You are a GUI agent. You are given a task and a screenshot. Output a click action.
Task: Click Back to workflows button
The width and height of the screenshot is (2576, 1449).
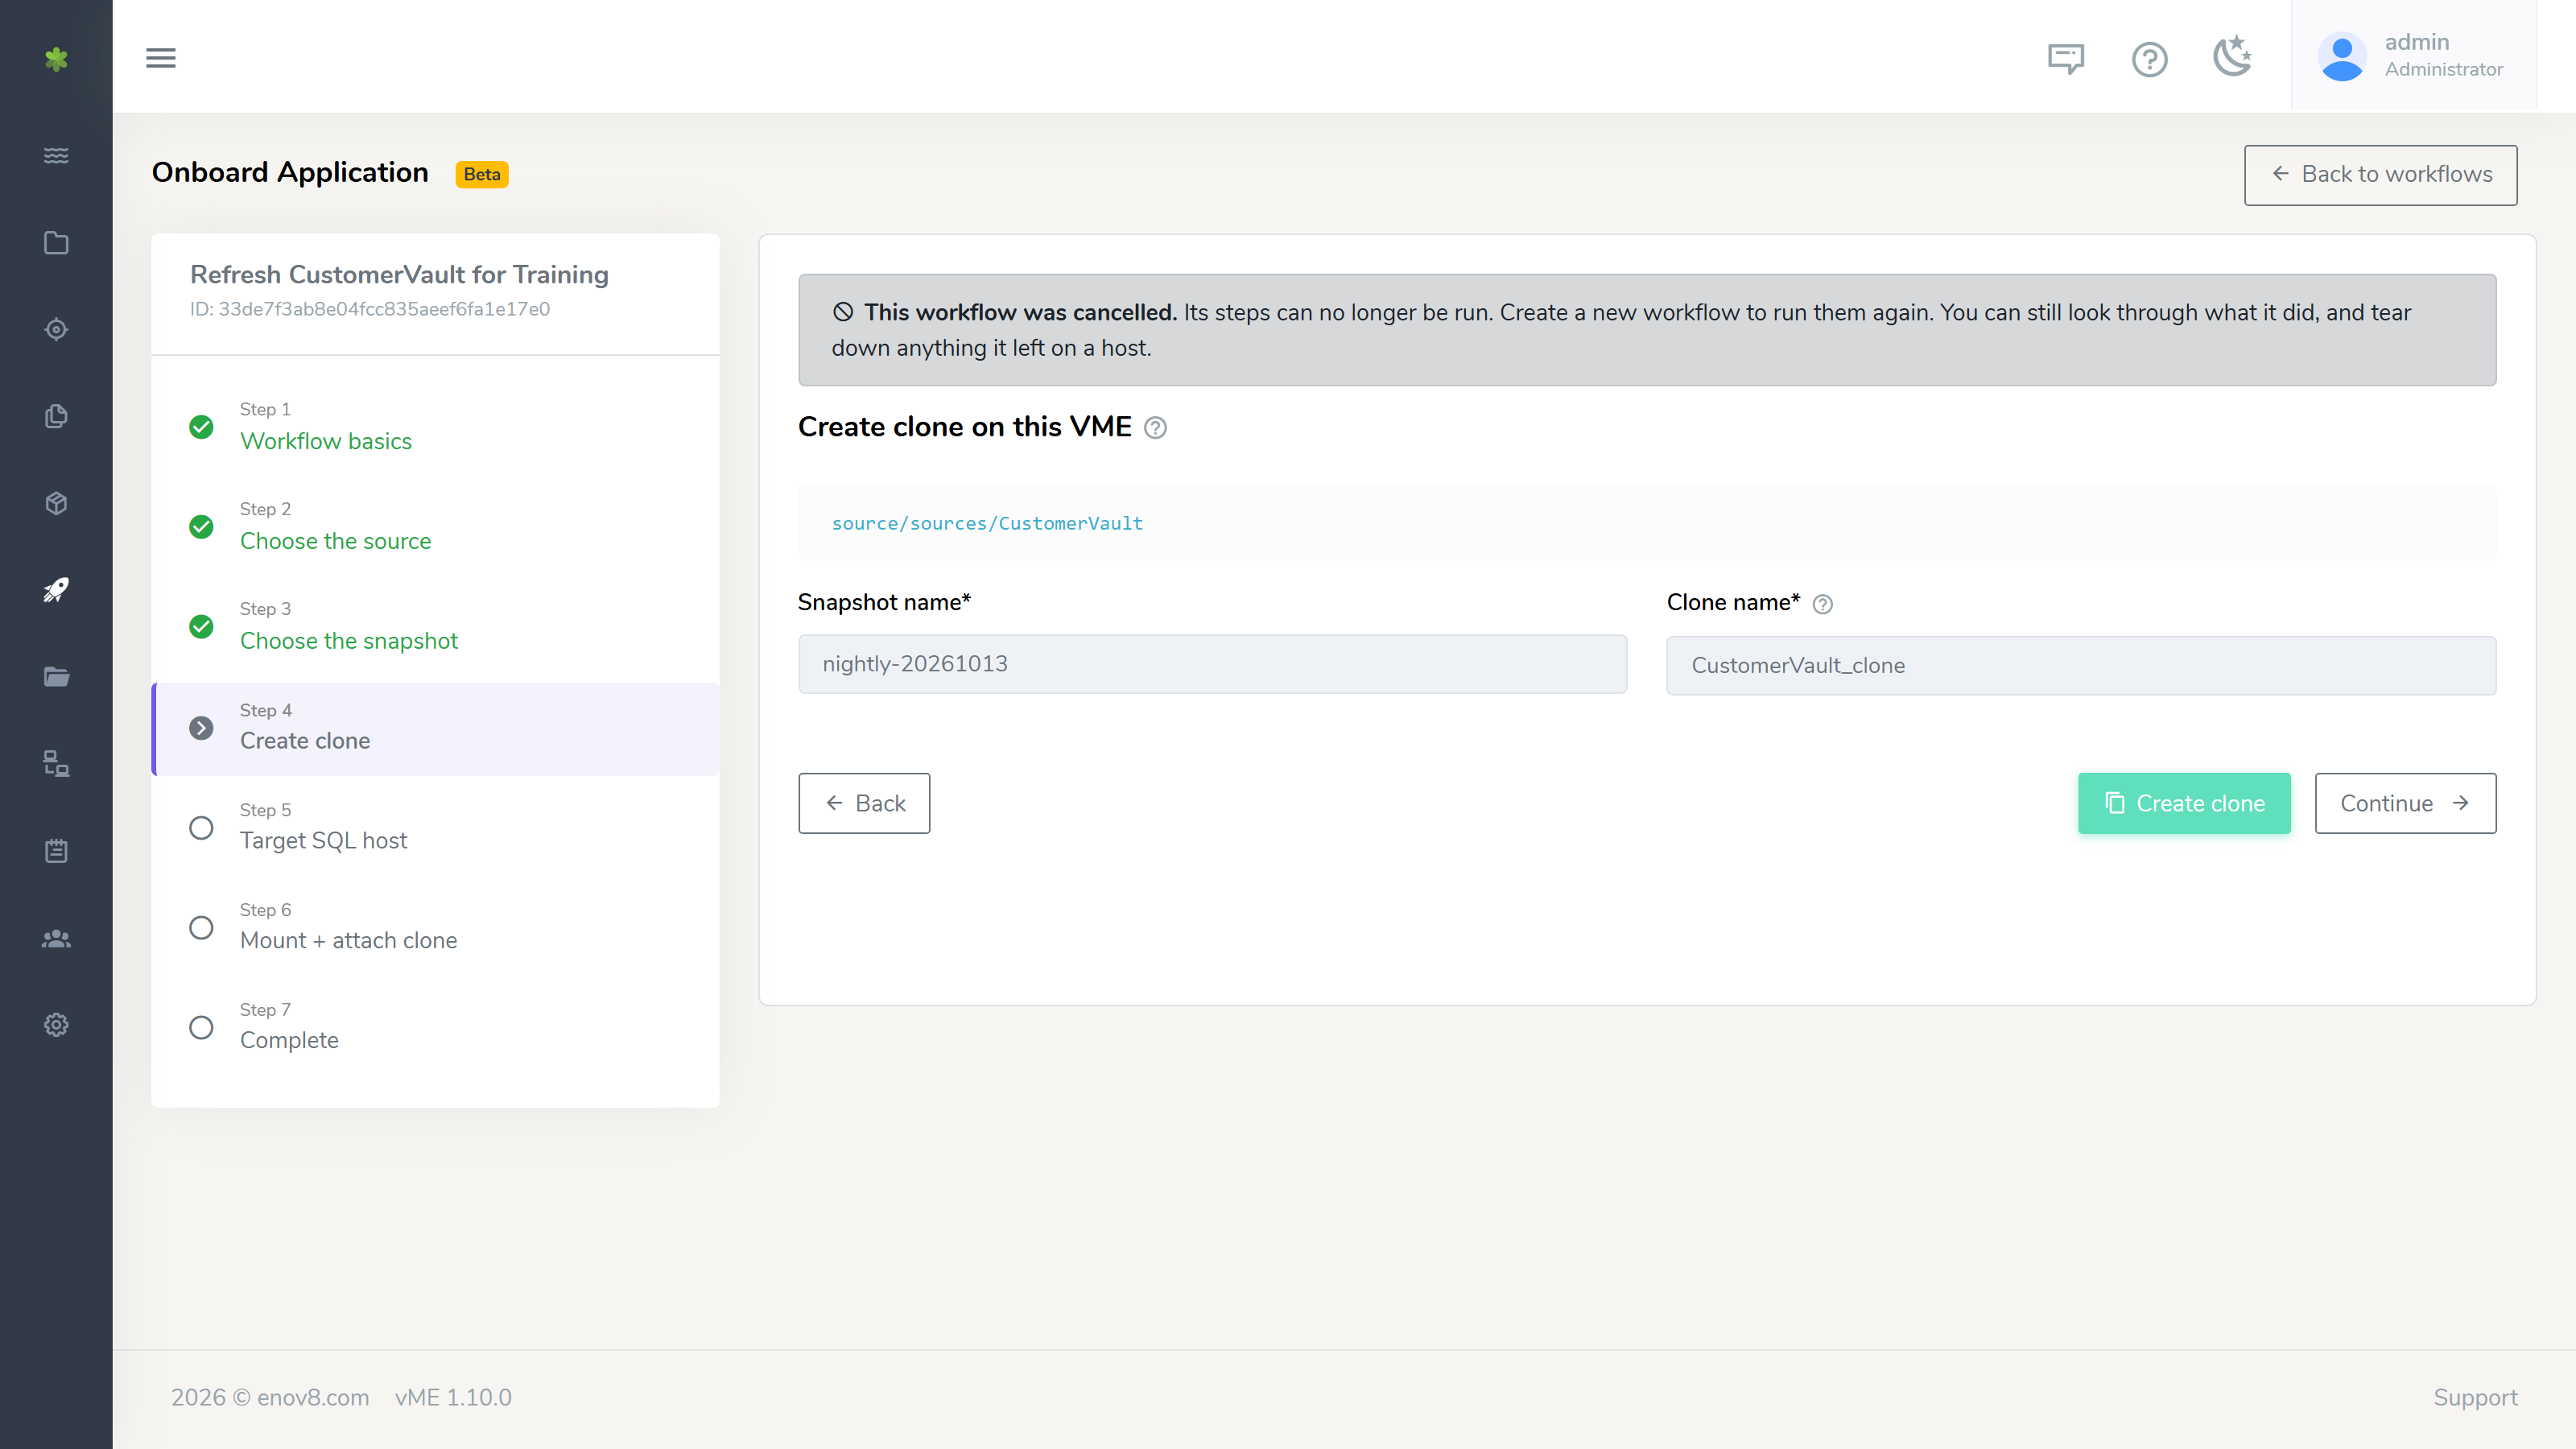pyautogui.click(x=2380, y=175)
